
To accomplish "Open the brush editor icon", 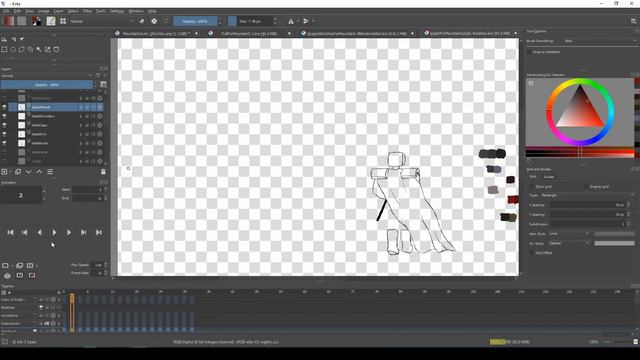I will (51, 21).
